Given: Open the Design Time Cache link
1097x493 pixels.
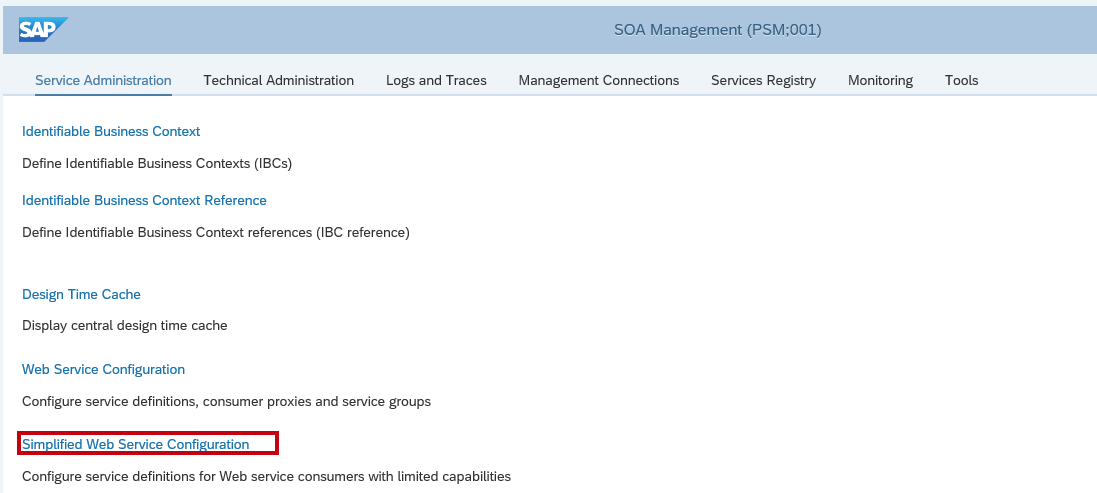Looking at the screenshot, I should point(81,294).
